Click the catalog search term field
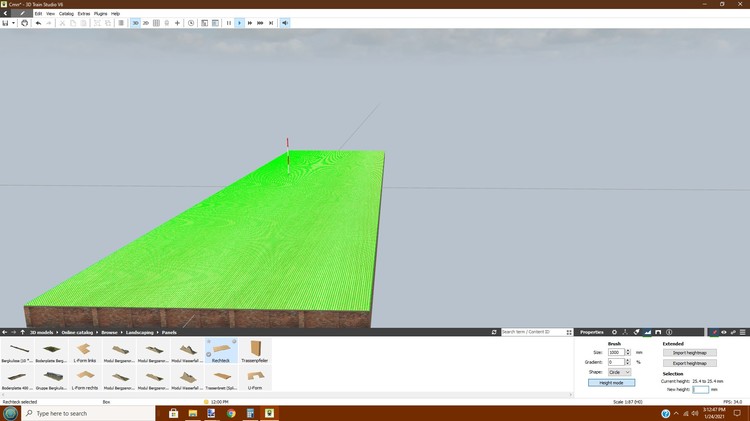Screen dimensions: 750x421 [x=533, y=332]
